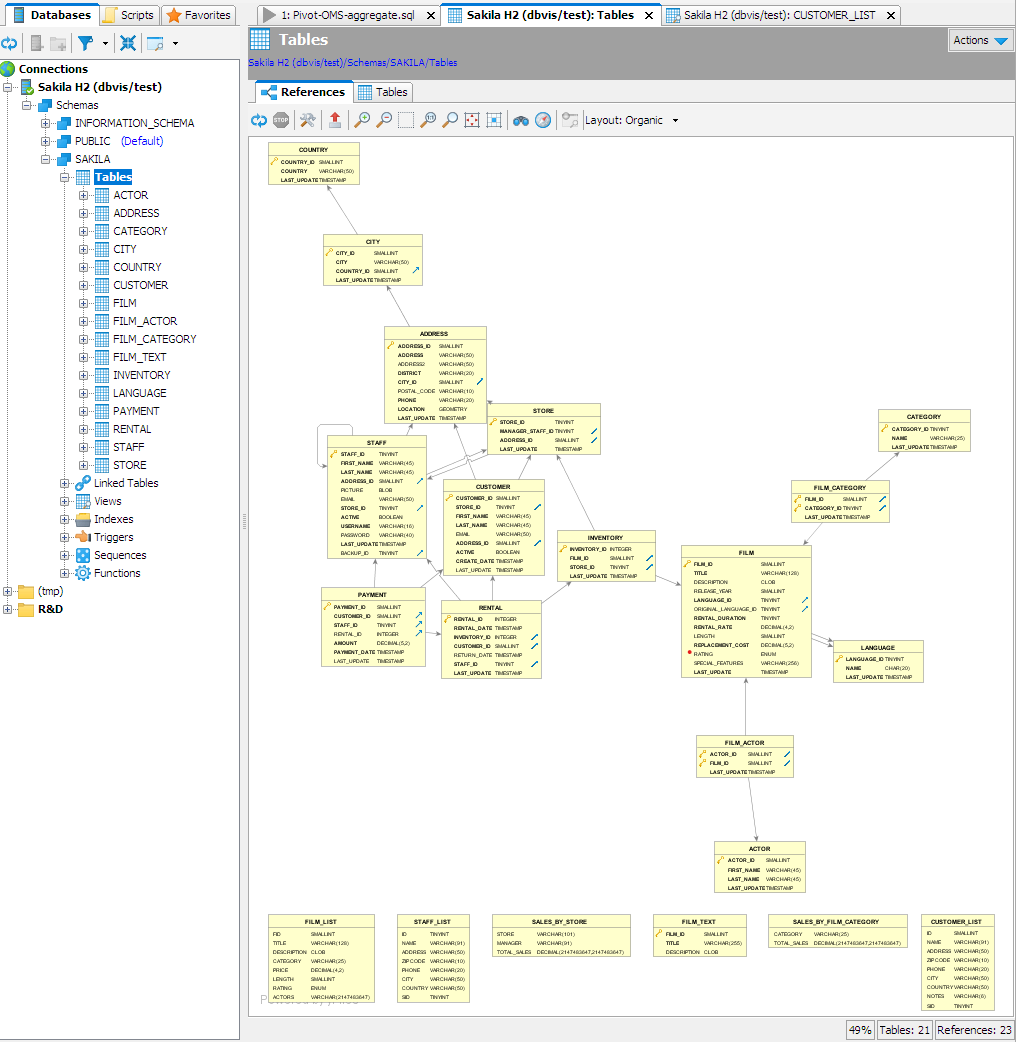Open the Actions dropdown menu
The width and height of the screenshot is (1016, 1042).
(980, 40)
